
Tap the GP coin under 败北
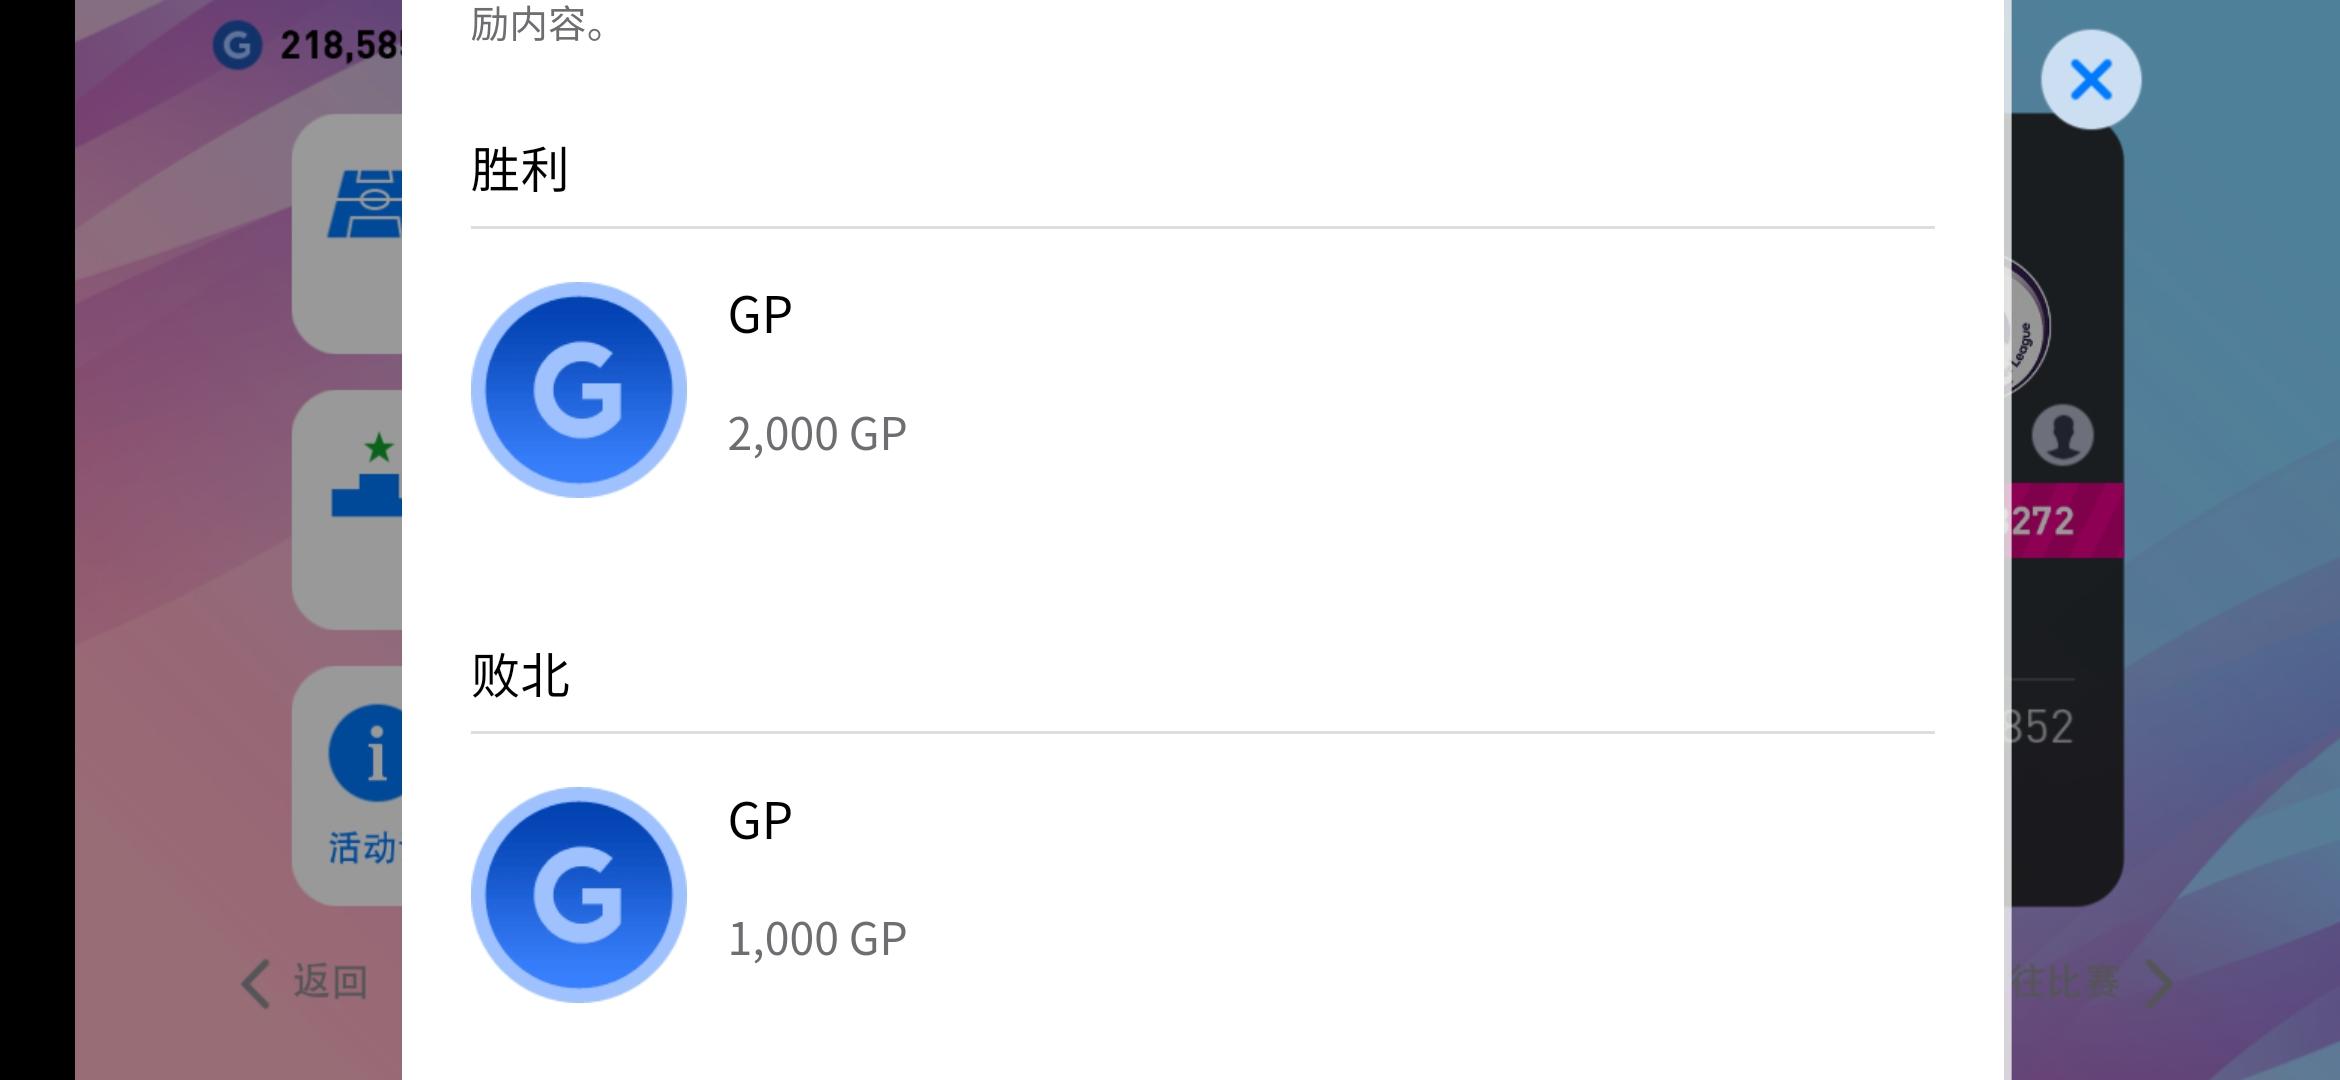579,895
